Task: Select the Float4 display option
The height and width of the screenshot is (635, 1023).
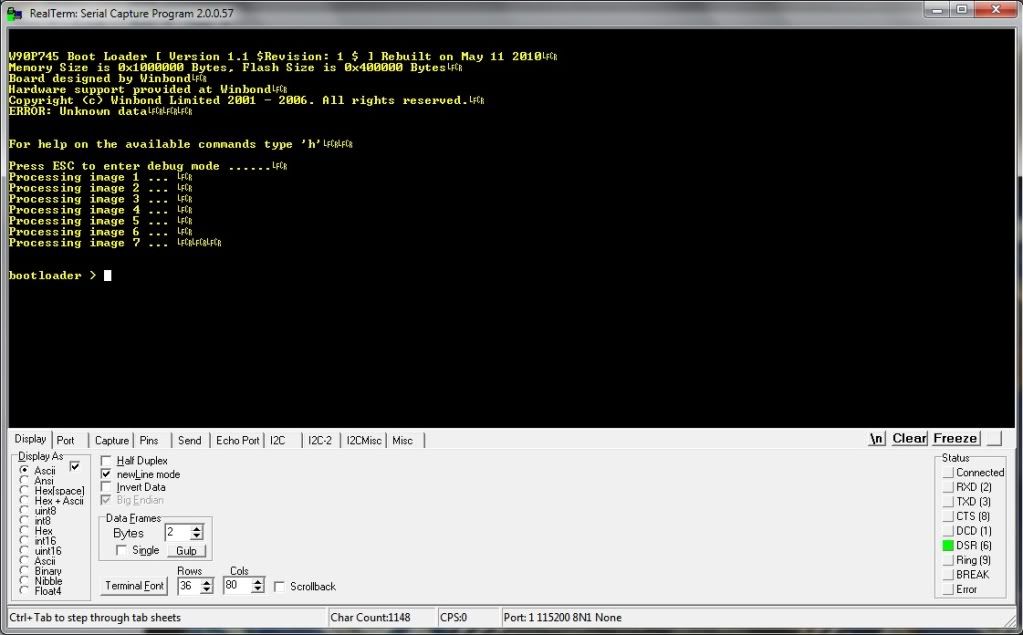Action: tap(24, 591)
